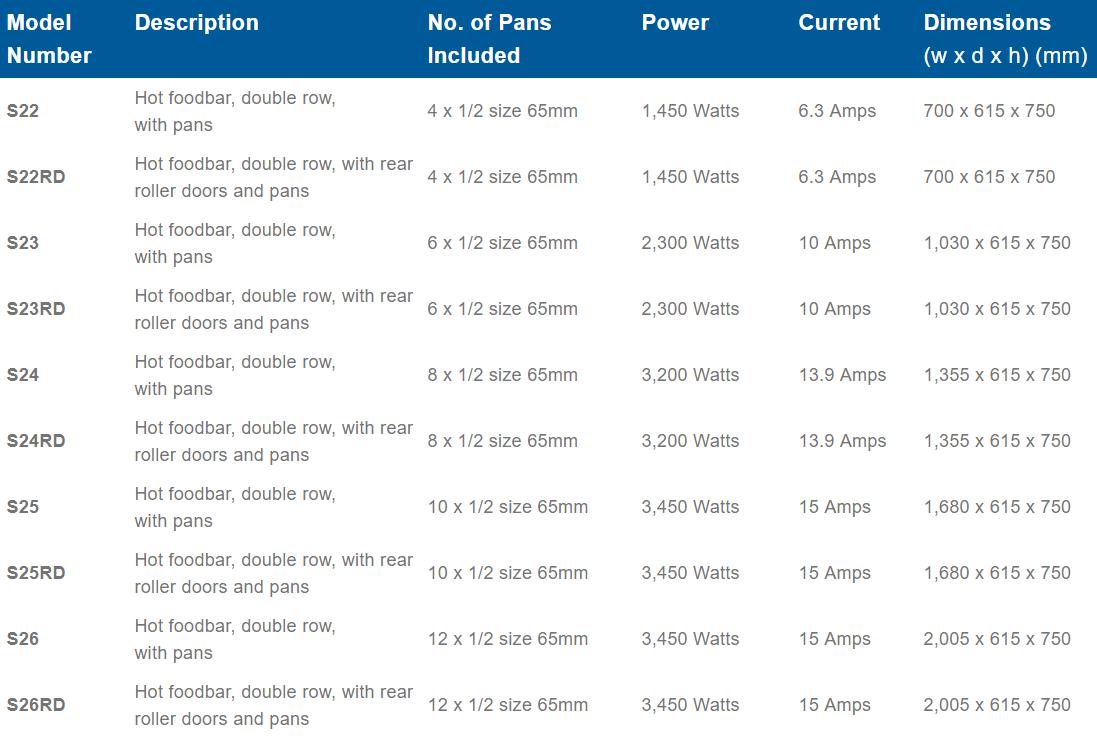Select model number S26
The image size is (1097, 740).
[23, 639]
